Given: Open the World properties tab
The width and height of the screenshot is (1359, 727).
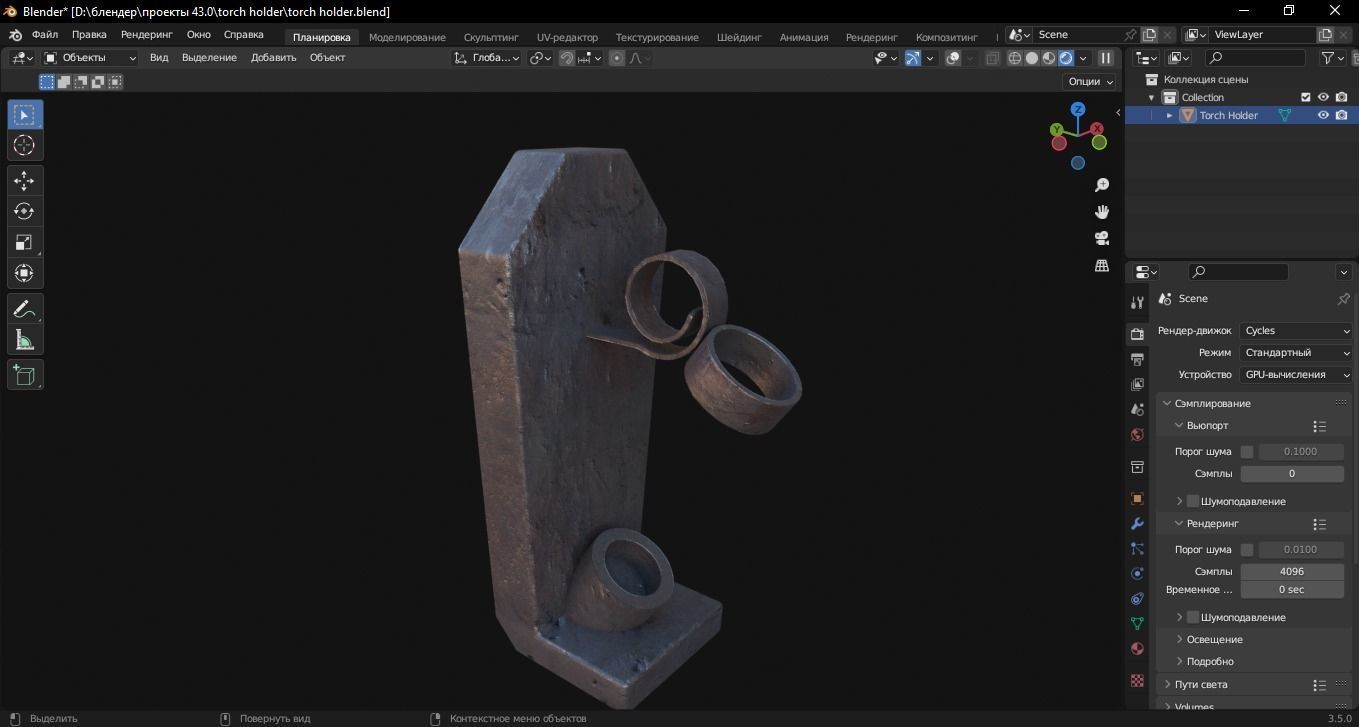Looking at the screenshot, I should coord(1137,434).
